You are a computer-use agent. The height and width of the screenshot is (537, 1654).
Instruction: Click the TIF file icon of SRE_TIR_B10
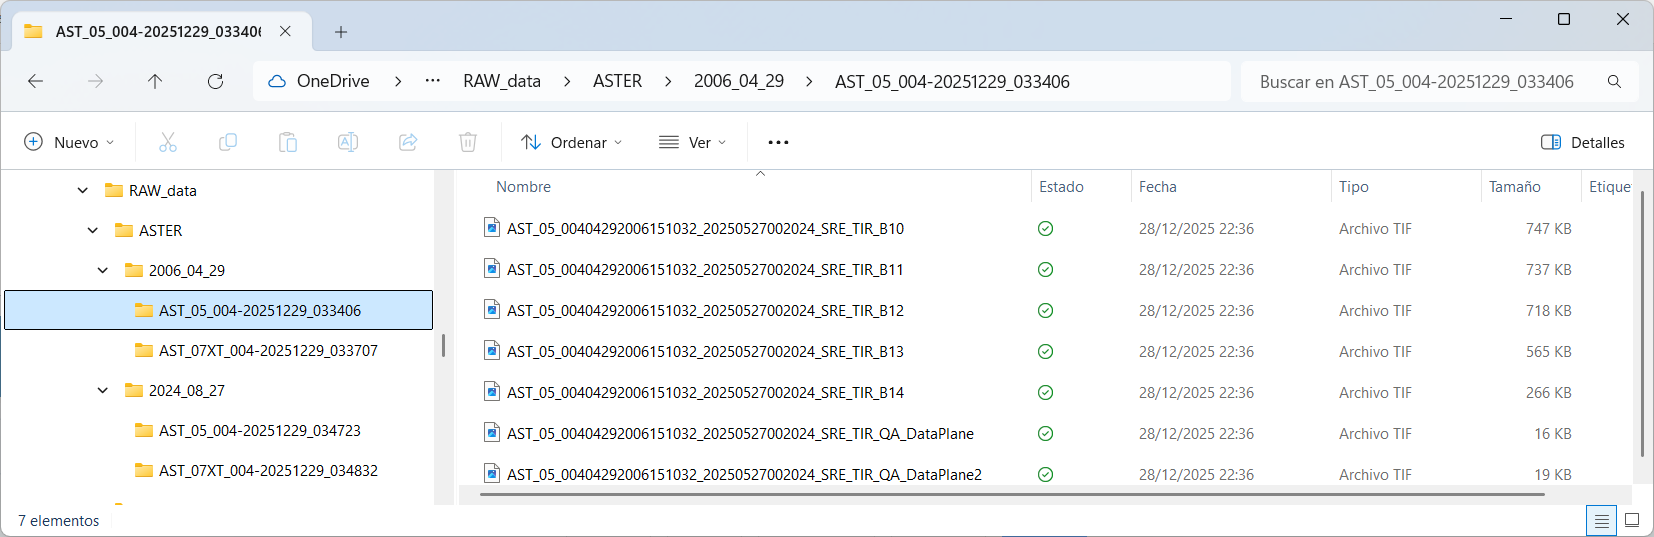(492, 227)
